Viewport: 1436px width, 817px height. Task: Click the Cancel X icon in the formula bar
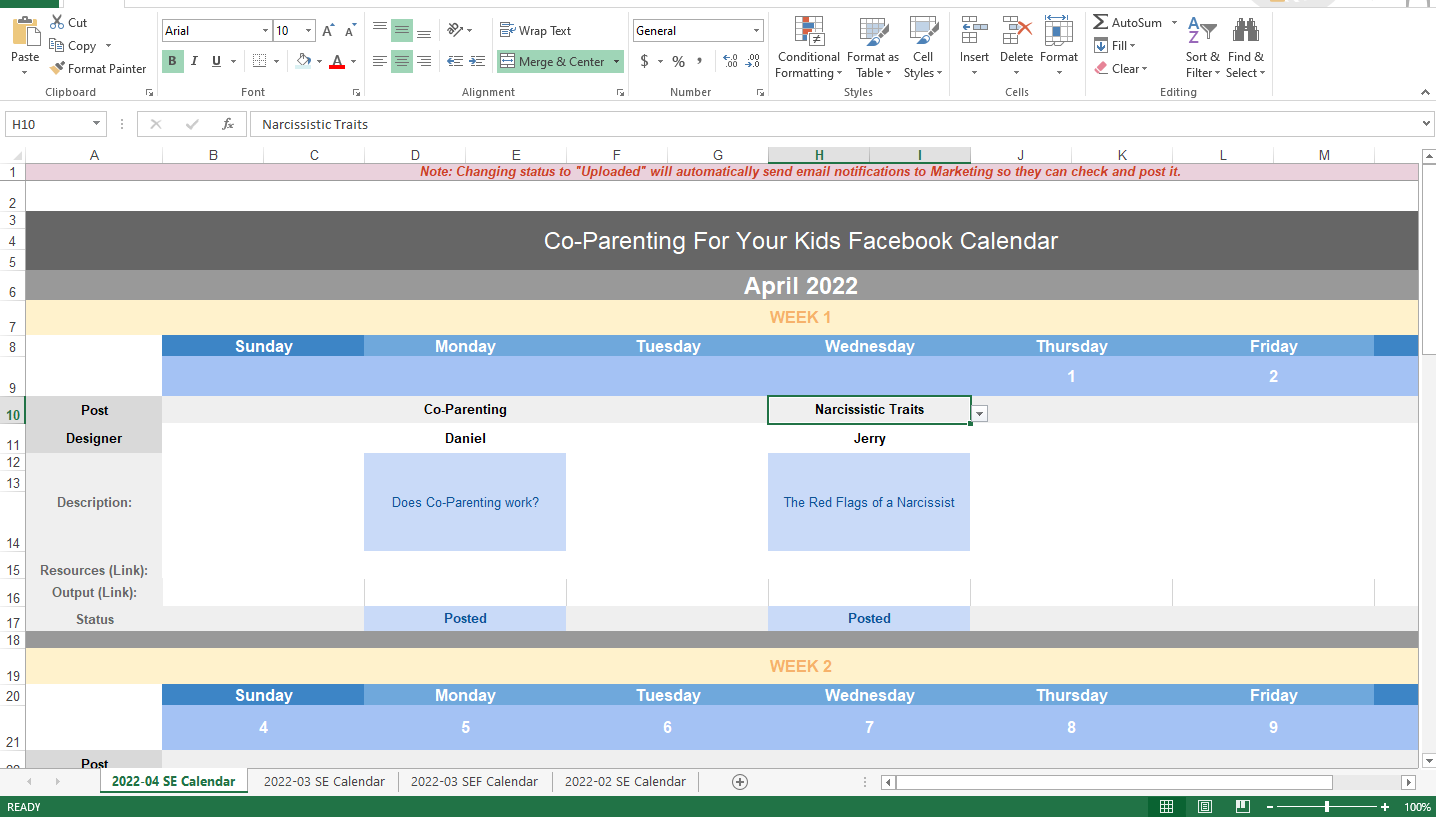point(155,124)
